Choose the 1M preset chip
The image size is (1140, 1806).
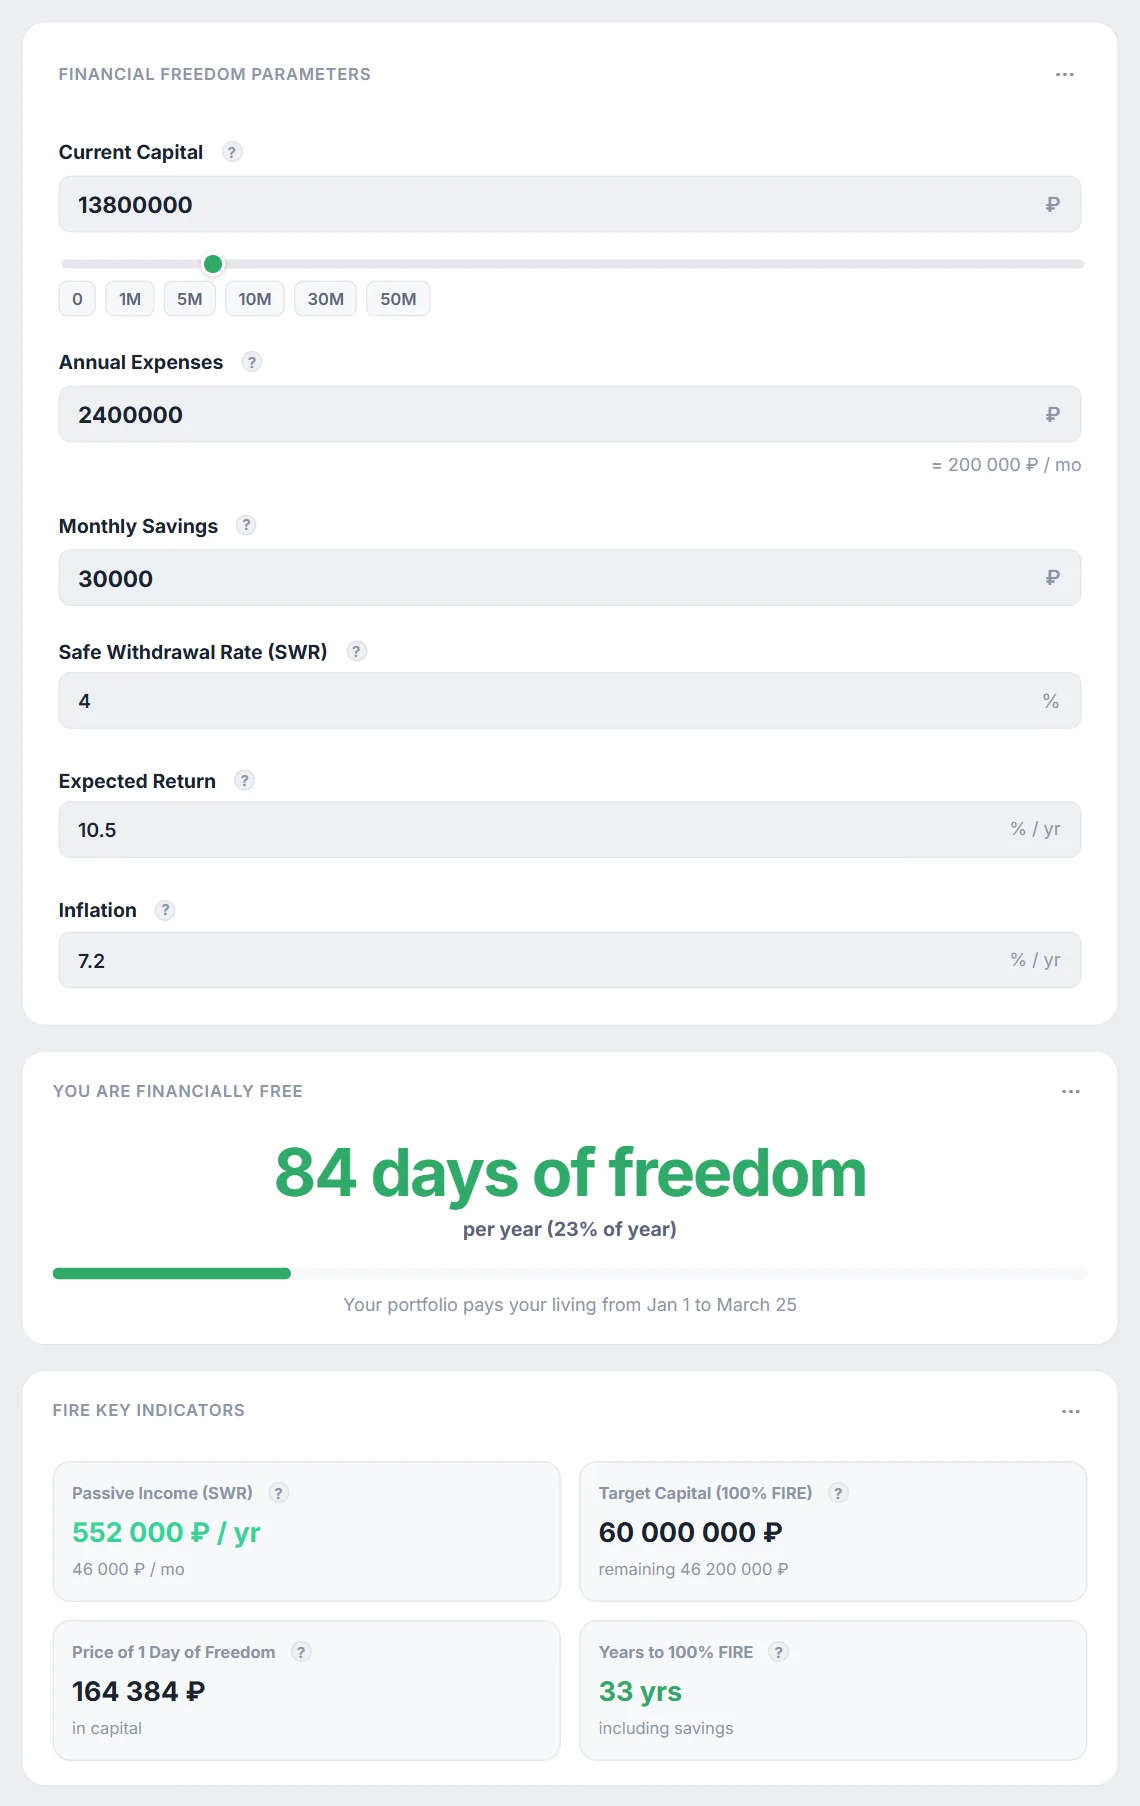tap(130, 299)
